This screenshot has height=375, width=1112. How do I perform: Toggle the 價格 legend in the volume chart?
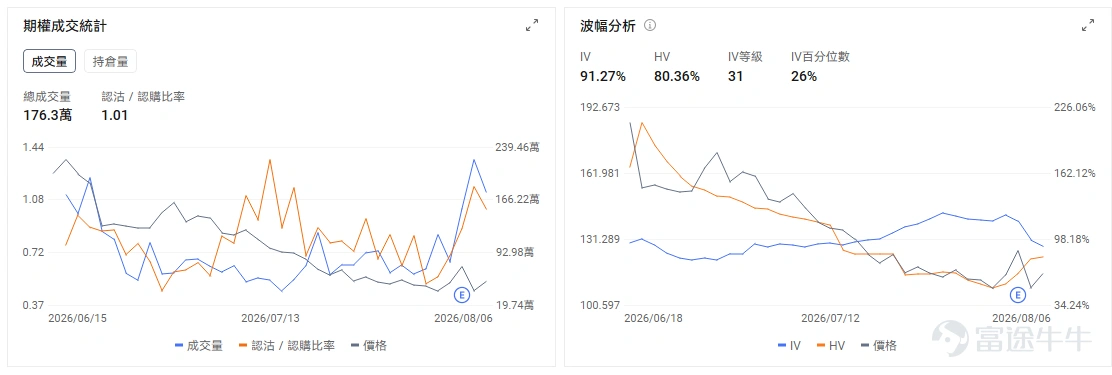click(x=369, y=345)
